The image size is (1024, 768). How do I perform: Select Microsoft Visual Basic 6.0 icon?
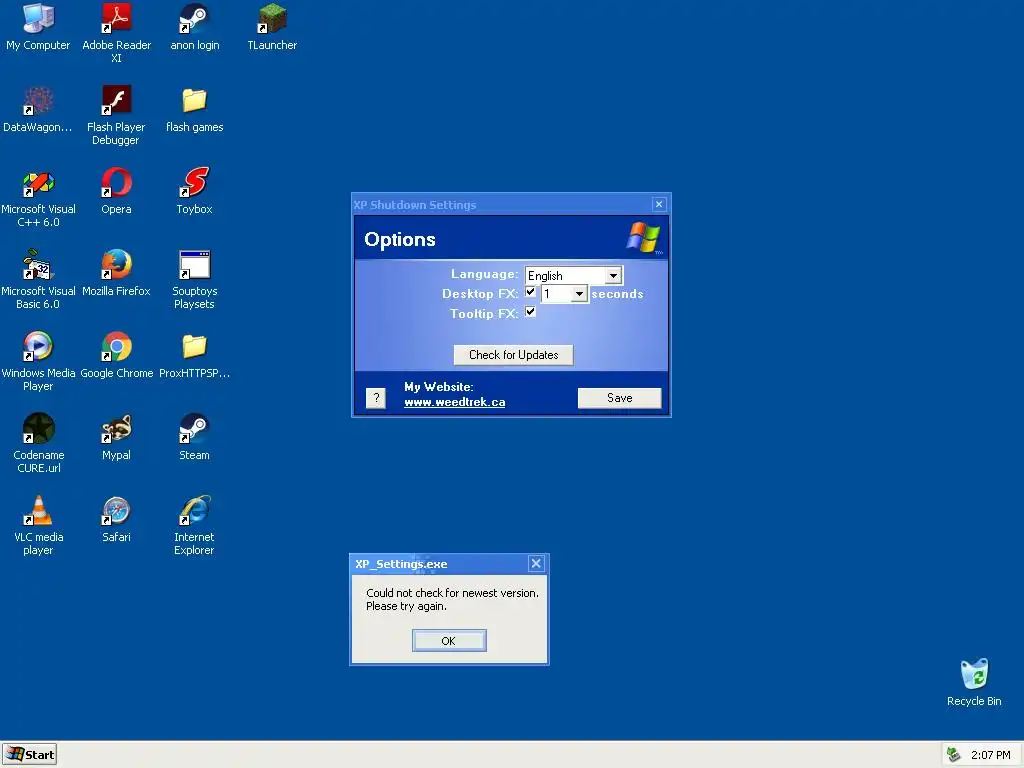(38, 279)
